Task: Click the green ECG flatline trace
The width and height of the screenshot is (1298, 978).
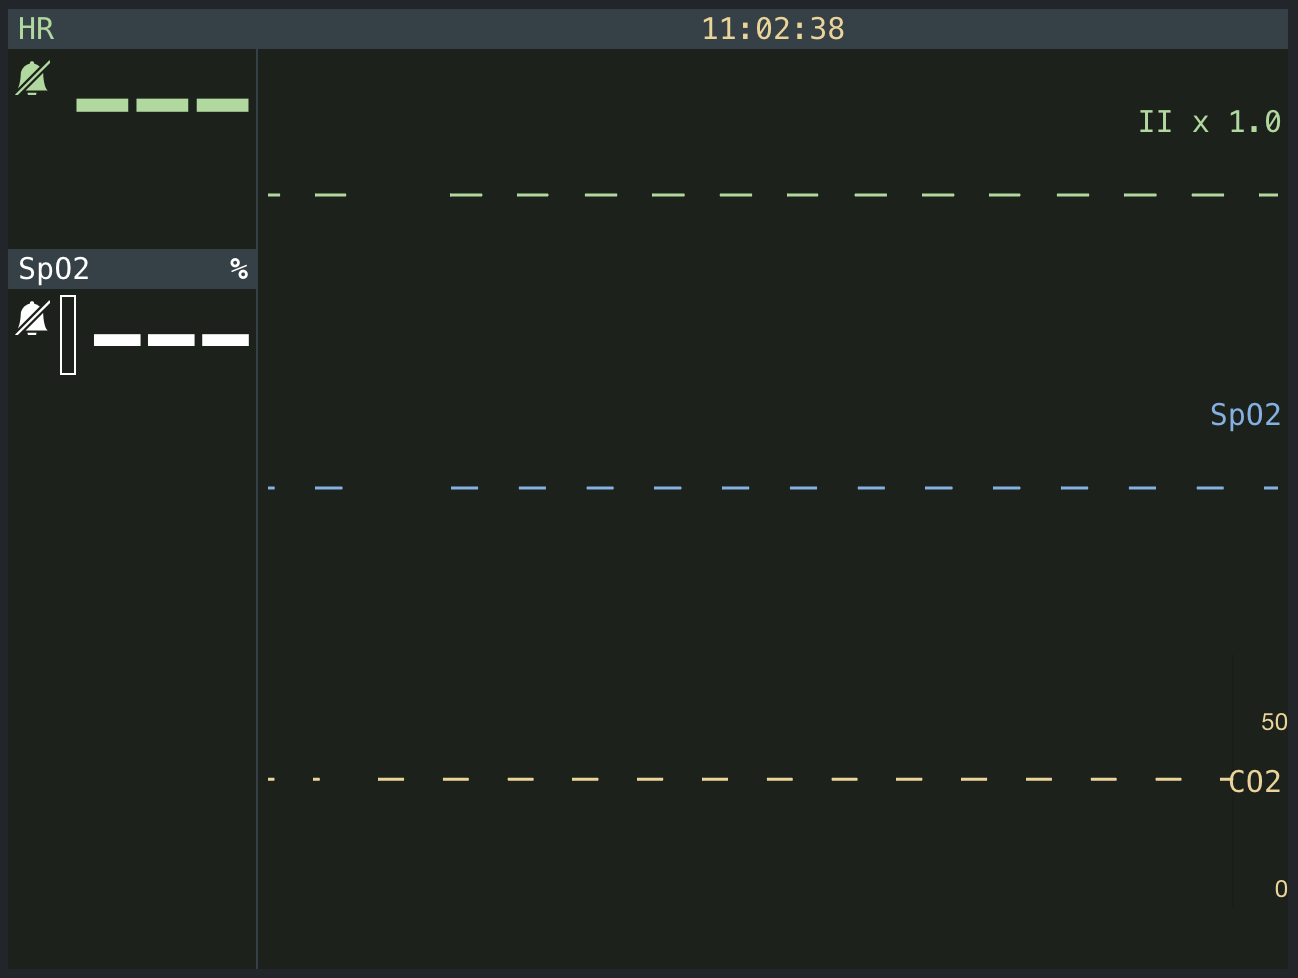Action: (x=735, y=195)
